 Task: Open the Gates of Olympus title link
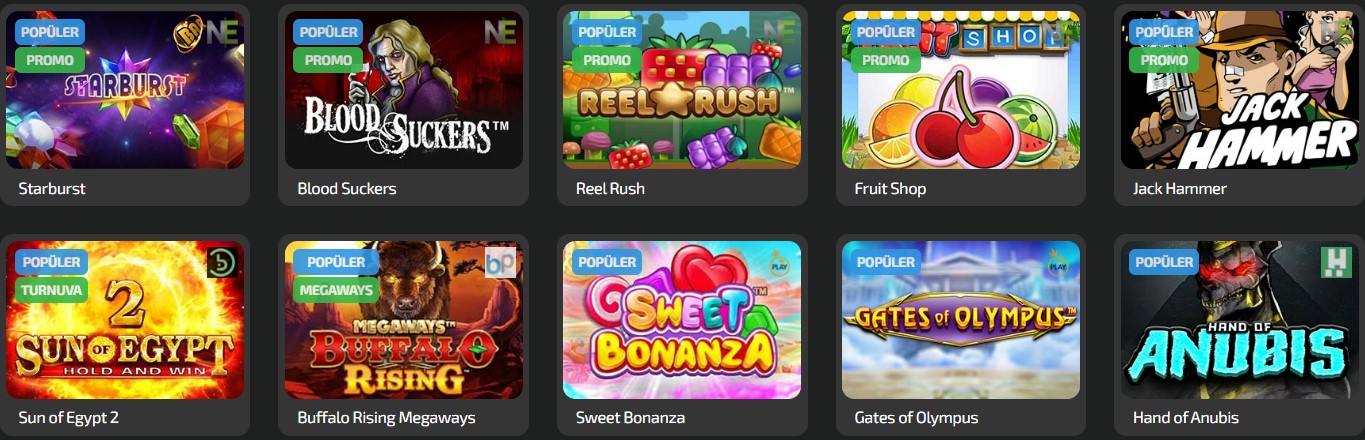916,418
